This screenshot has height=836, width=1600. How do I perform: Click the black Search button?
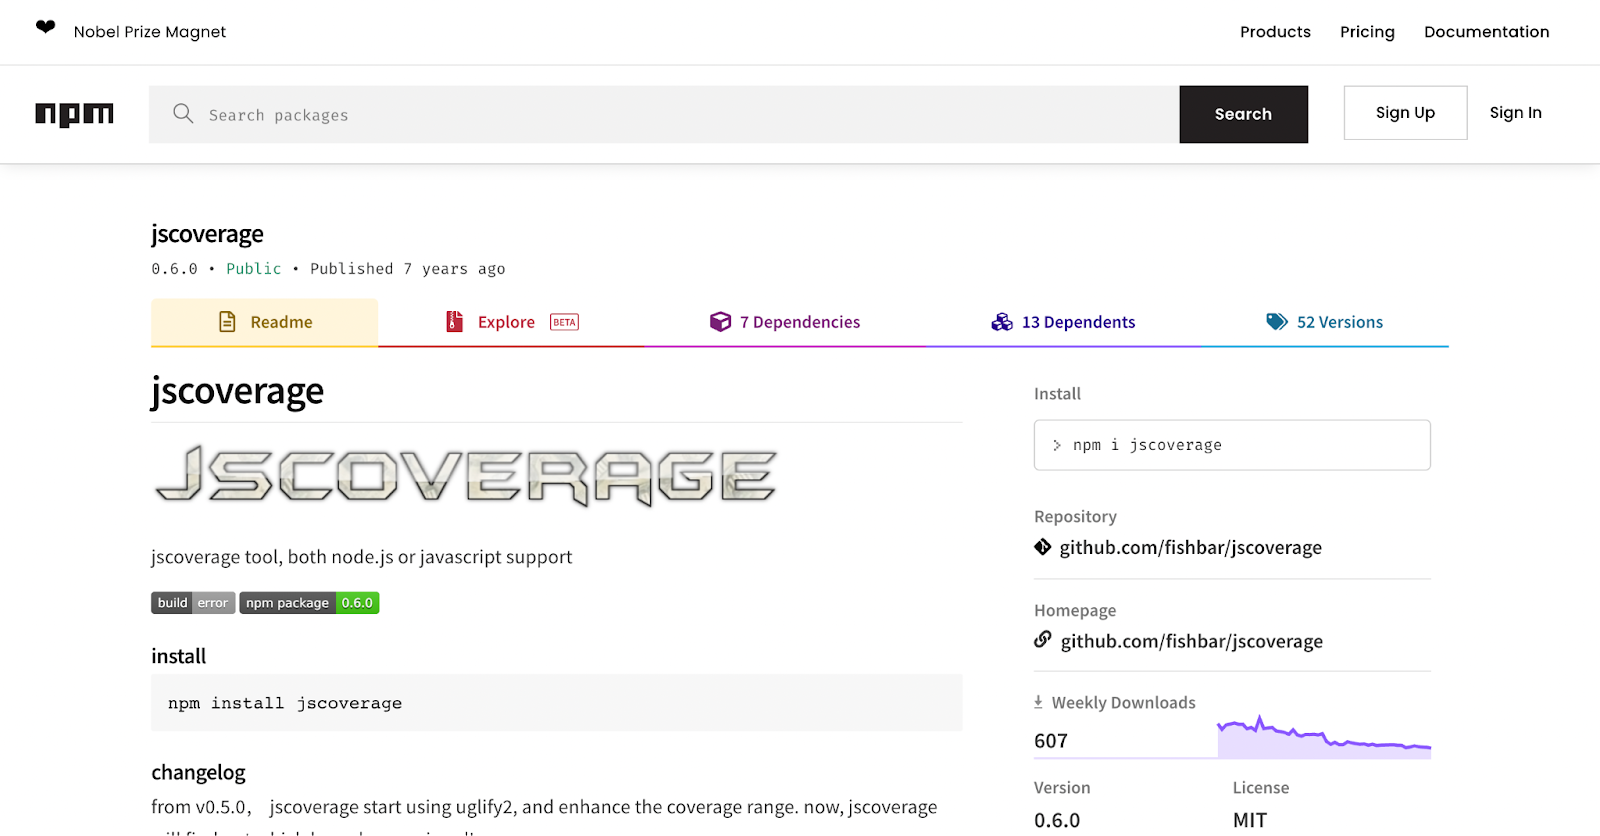click(x=1243, y=114)
